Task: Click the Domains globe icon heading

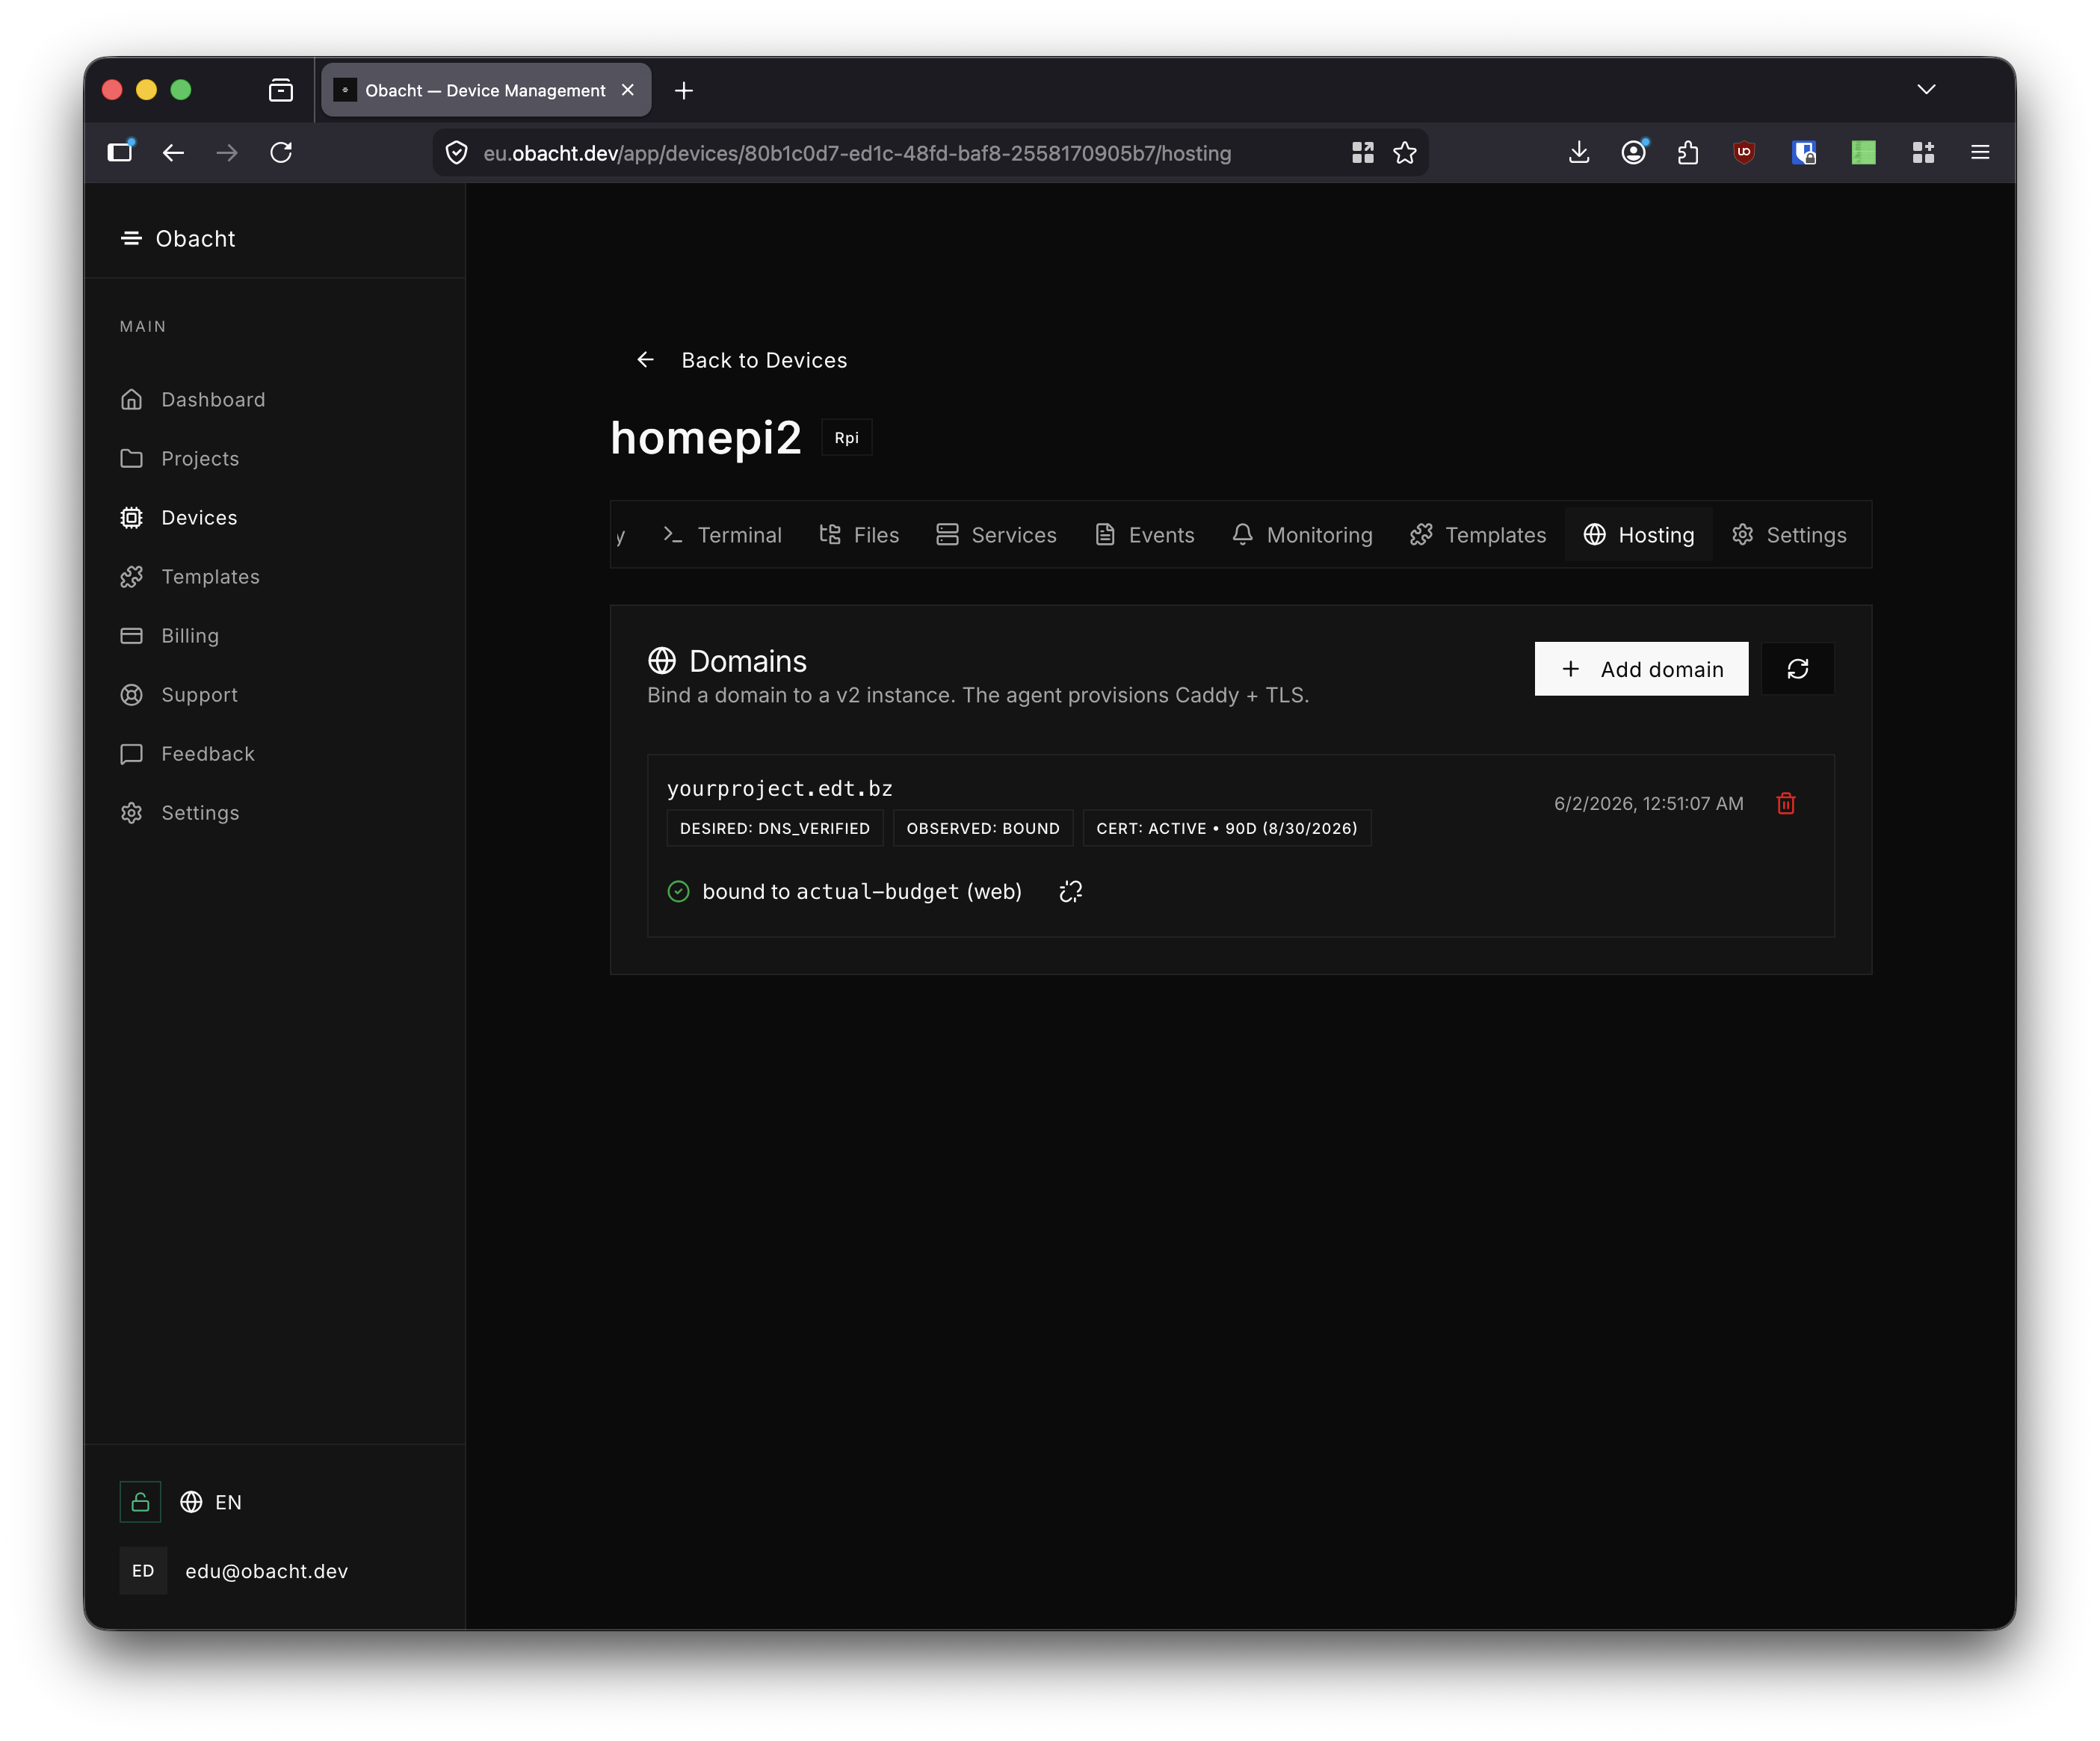Action: point(662,661)
